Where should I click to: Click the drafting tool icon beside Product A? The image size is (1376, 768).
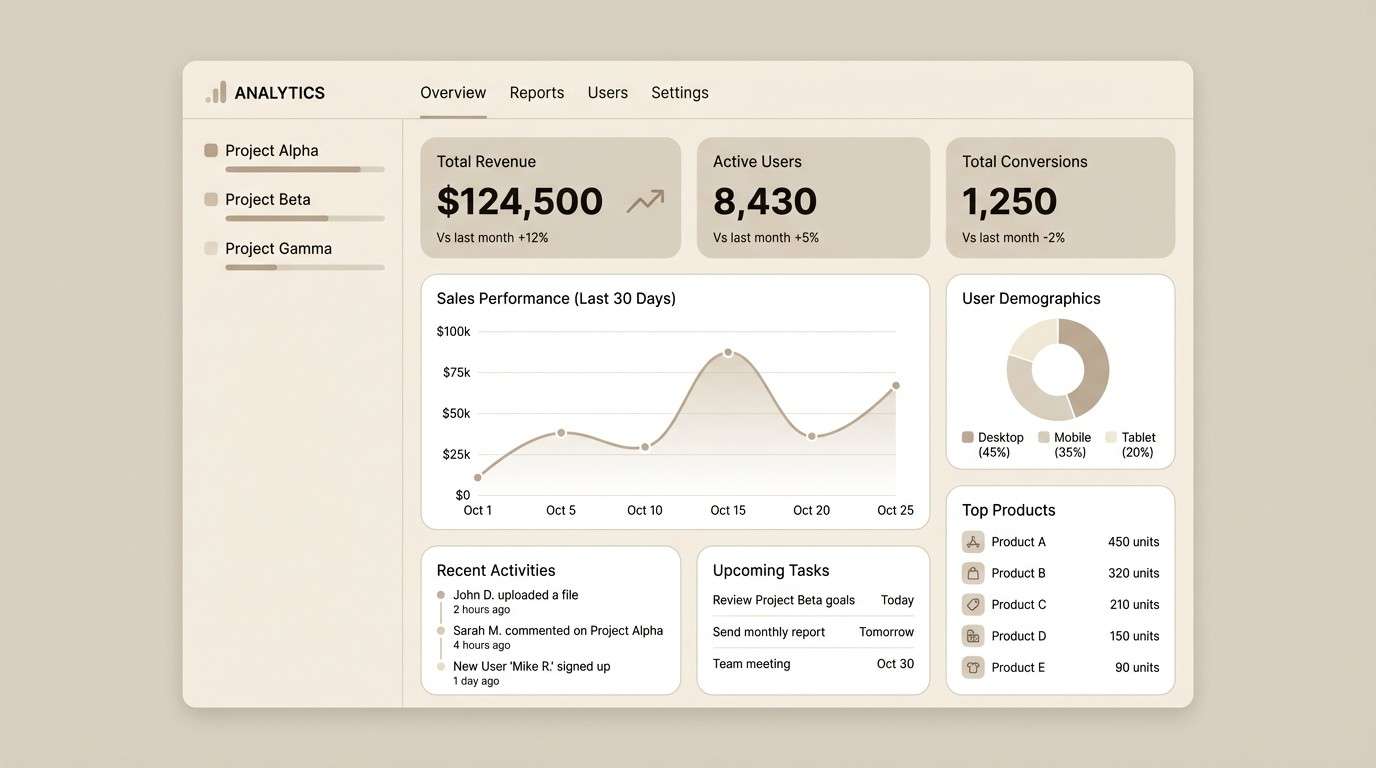(973, 541)
